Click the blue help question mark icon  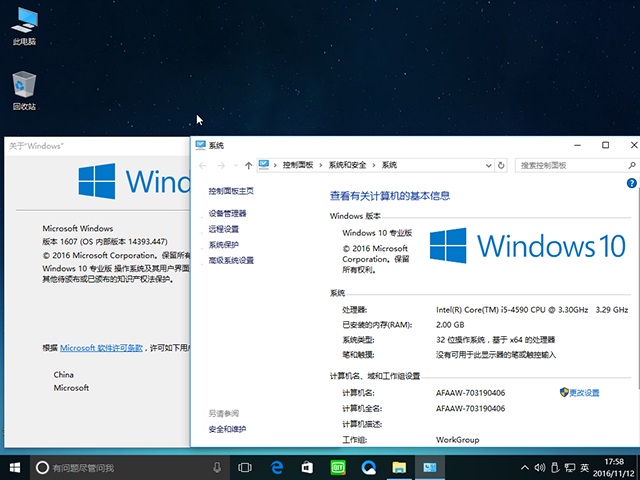click(x=631, y=184)
